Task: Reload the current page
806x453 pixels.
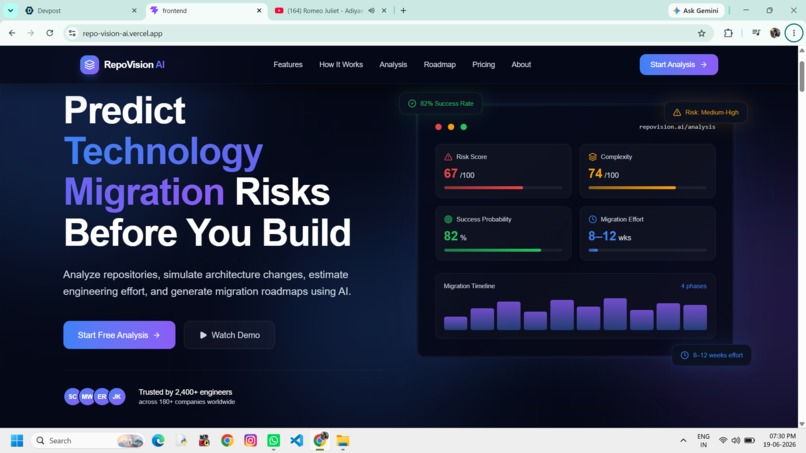Action: coord(50,33)
